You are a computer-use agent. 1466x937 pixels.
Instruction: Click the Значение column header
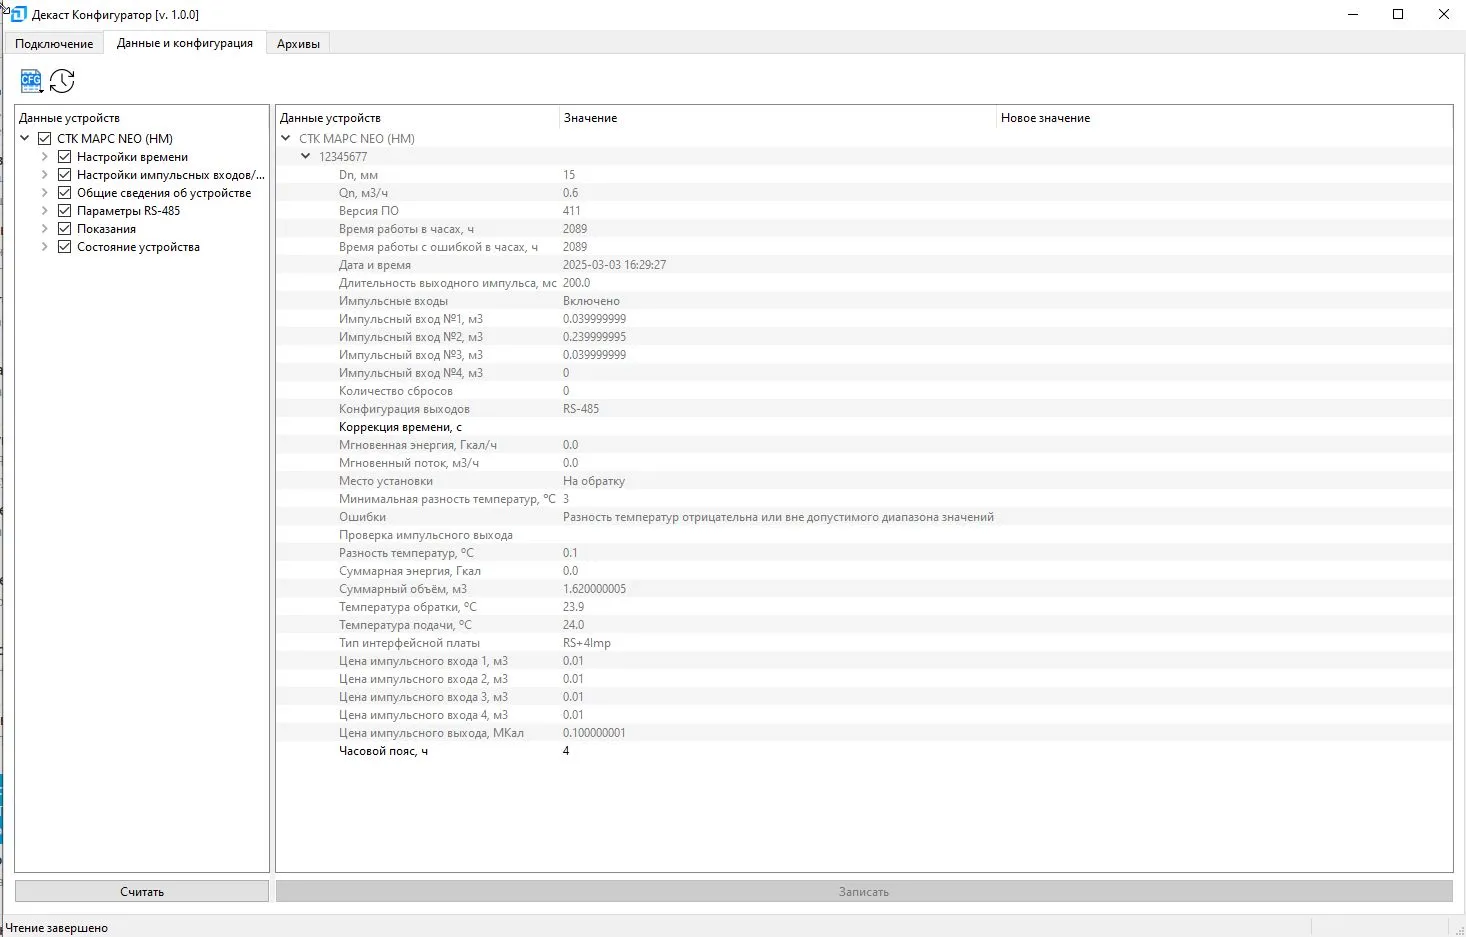pos(777,118)
